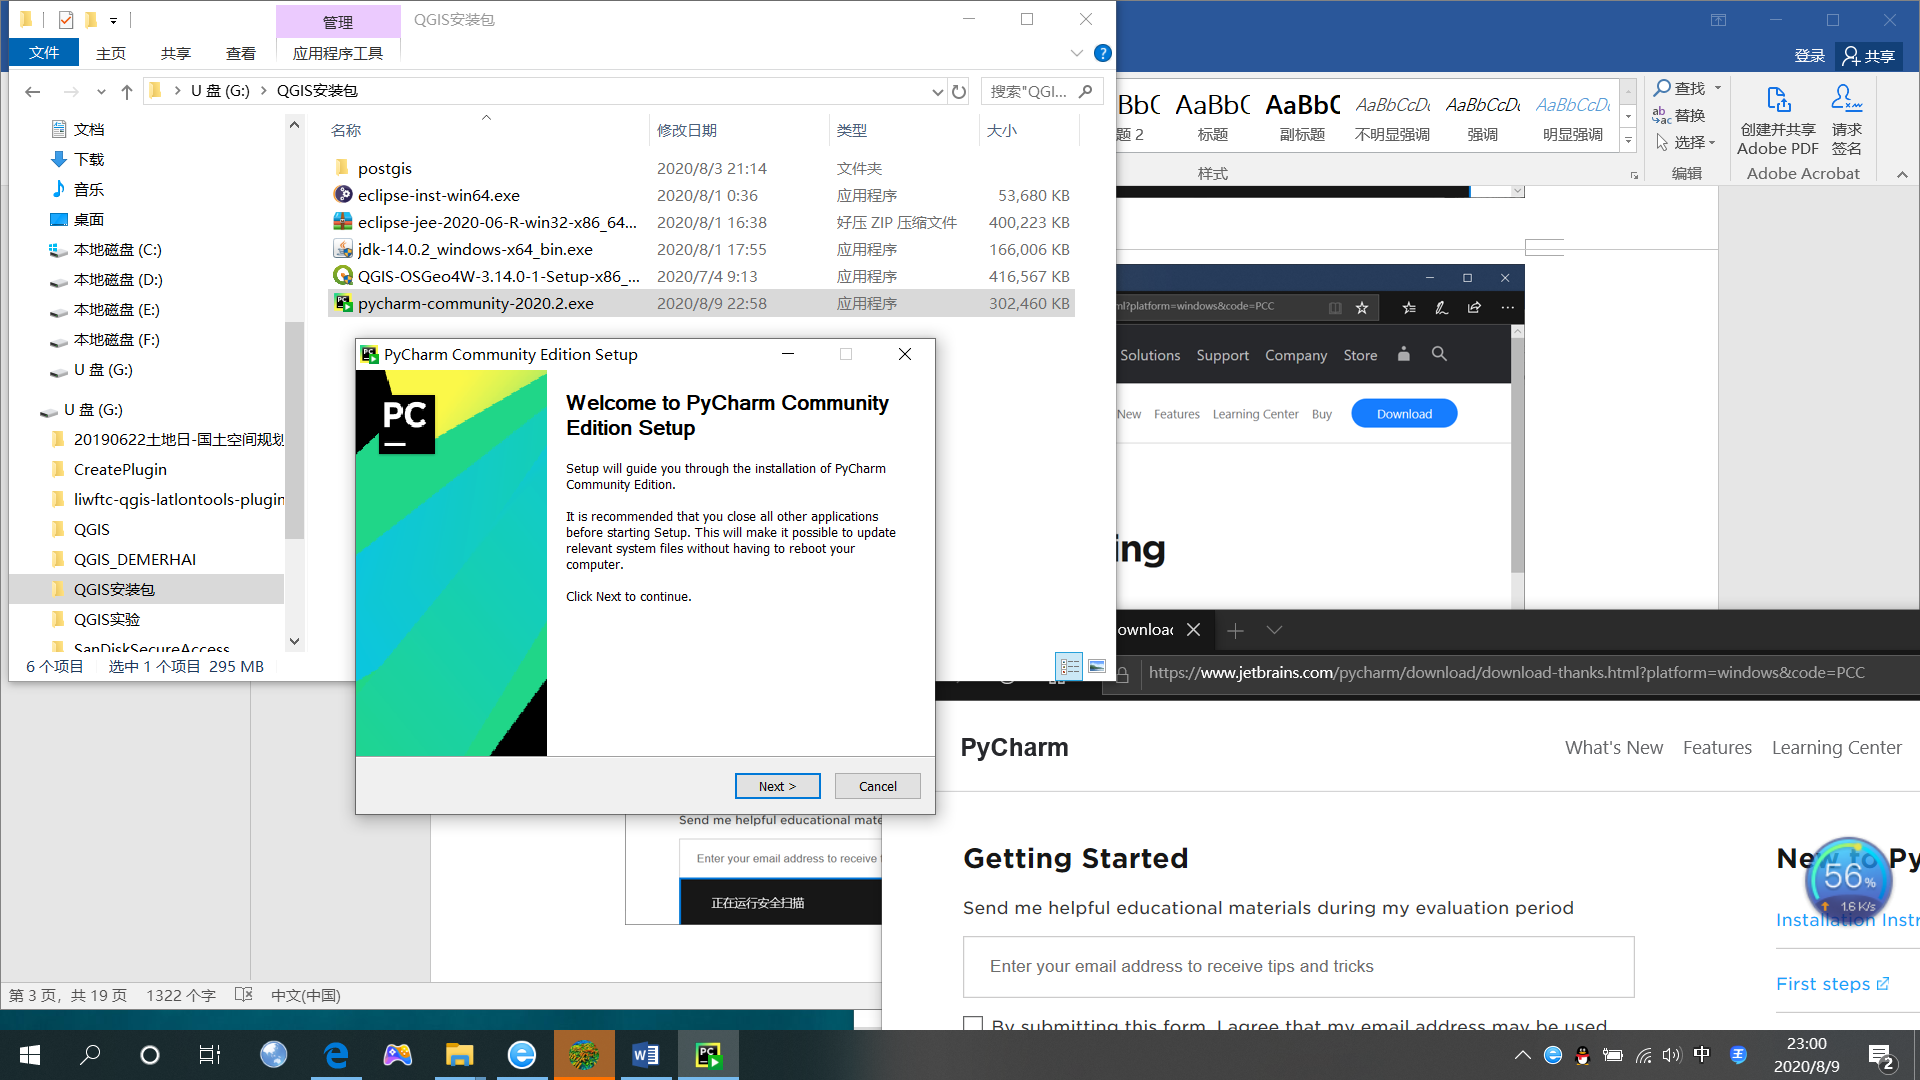Sort files by 修改日期 column
Screen dimensions: 1920x1080
(x=686, y=130)
